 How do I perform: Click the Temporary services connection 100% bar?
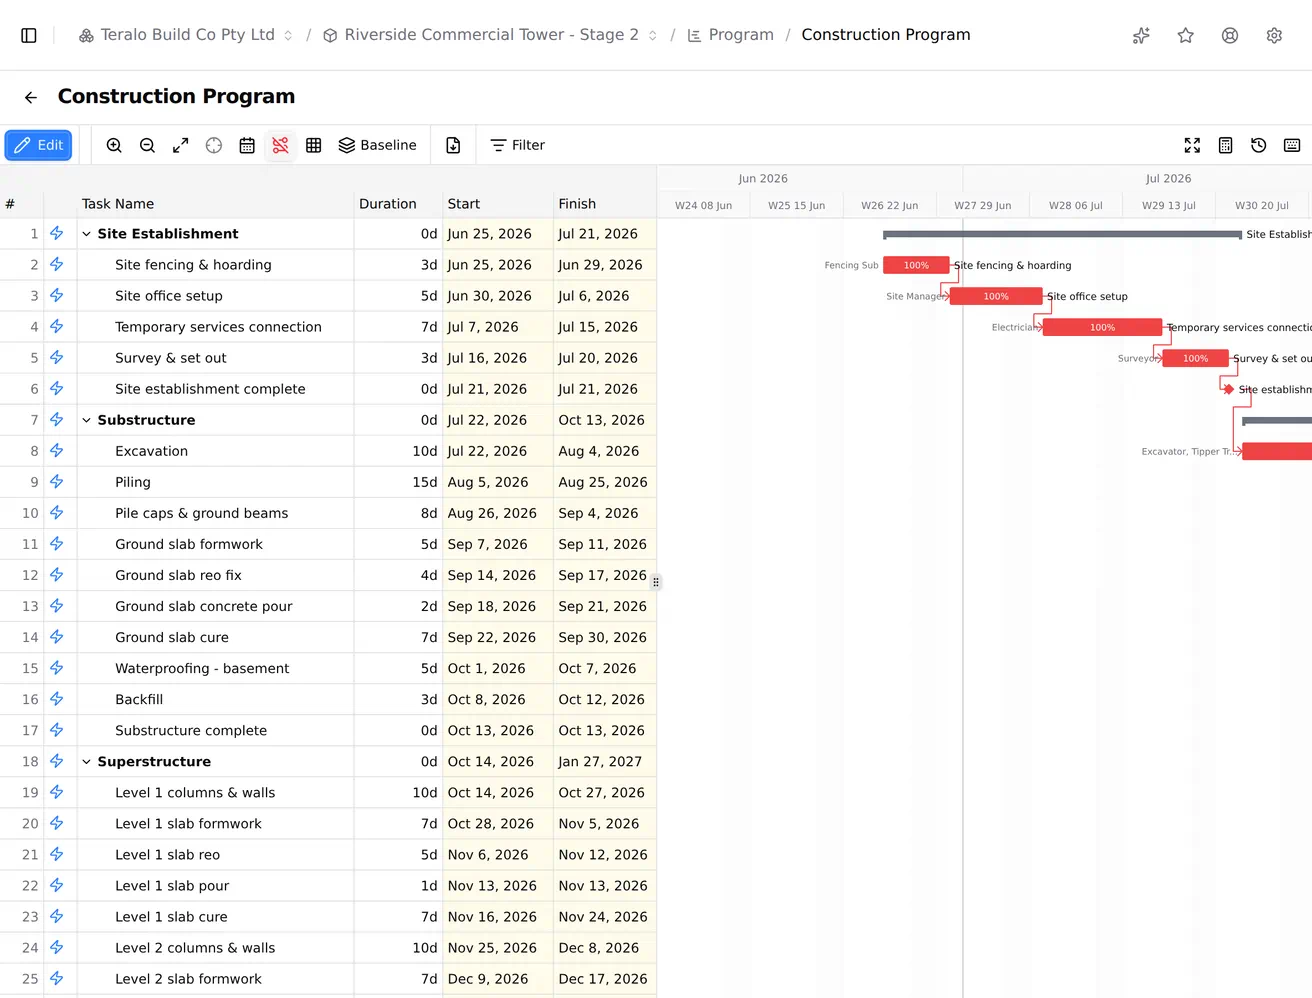tap(1102, 327)
